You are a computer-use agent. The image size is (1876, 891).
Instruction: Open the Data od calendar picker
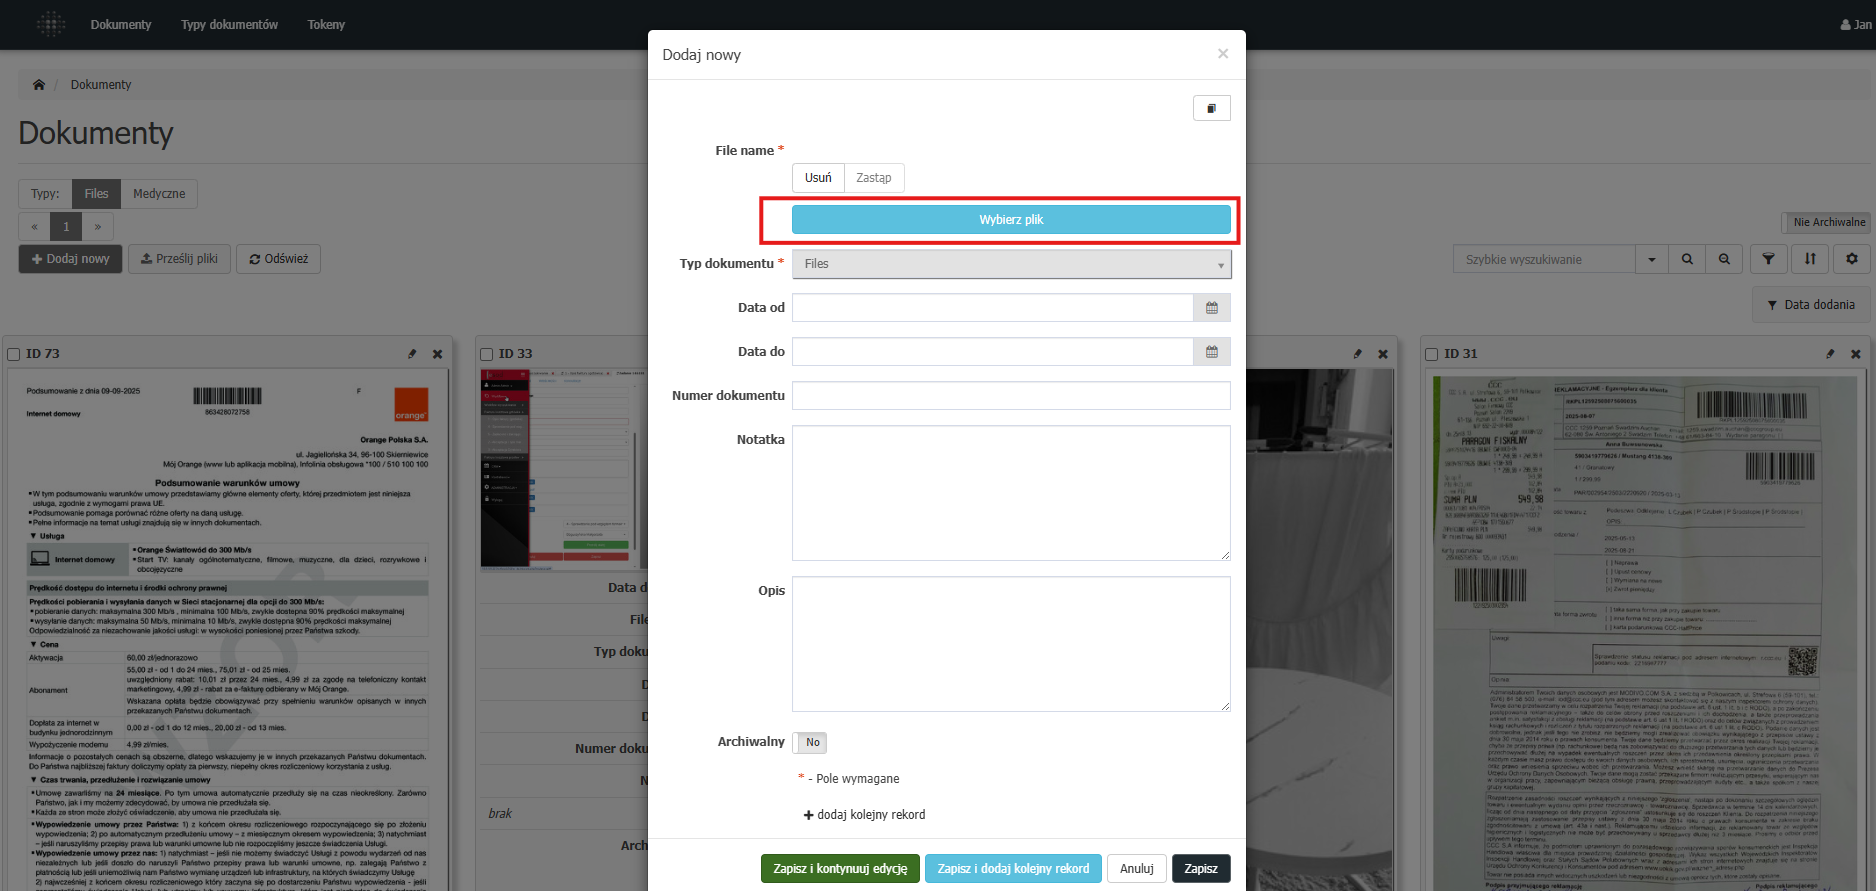(x=1211, y=308)
